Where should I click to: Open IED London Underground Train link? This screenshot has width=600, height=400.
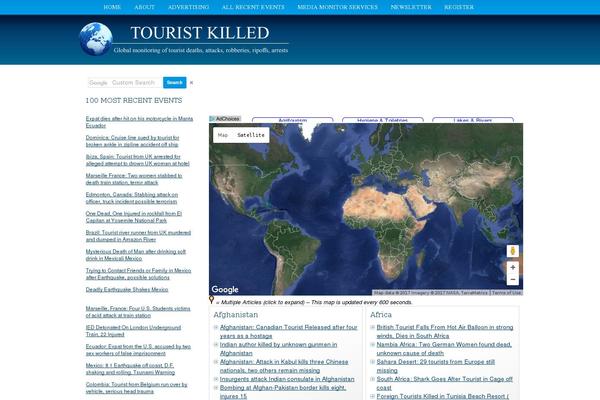[x=133, y=331]
